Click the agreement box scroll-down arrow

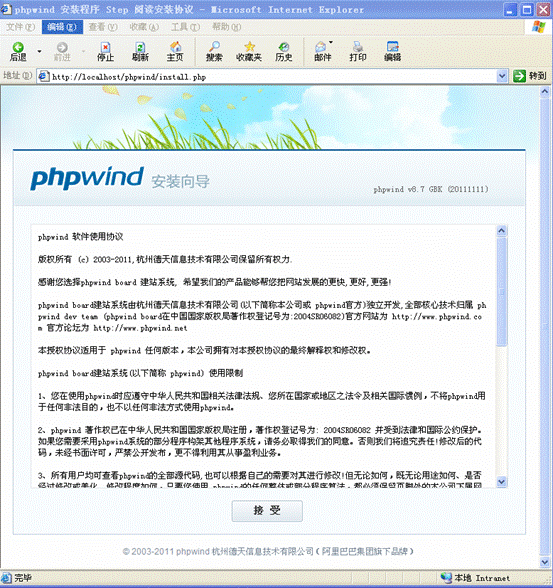coord(502,482)
